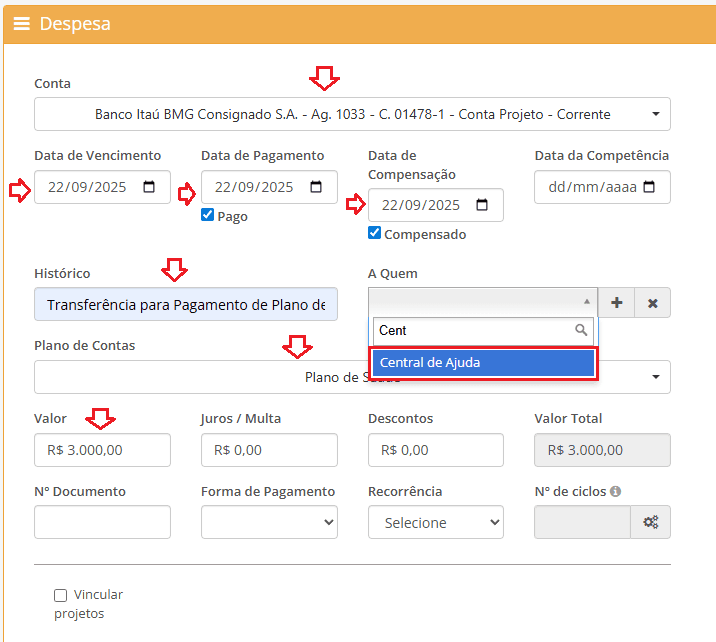Click the Histórico text field
Screen dimensions: 716x642
(185, 304)
